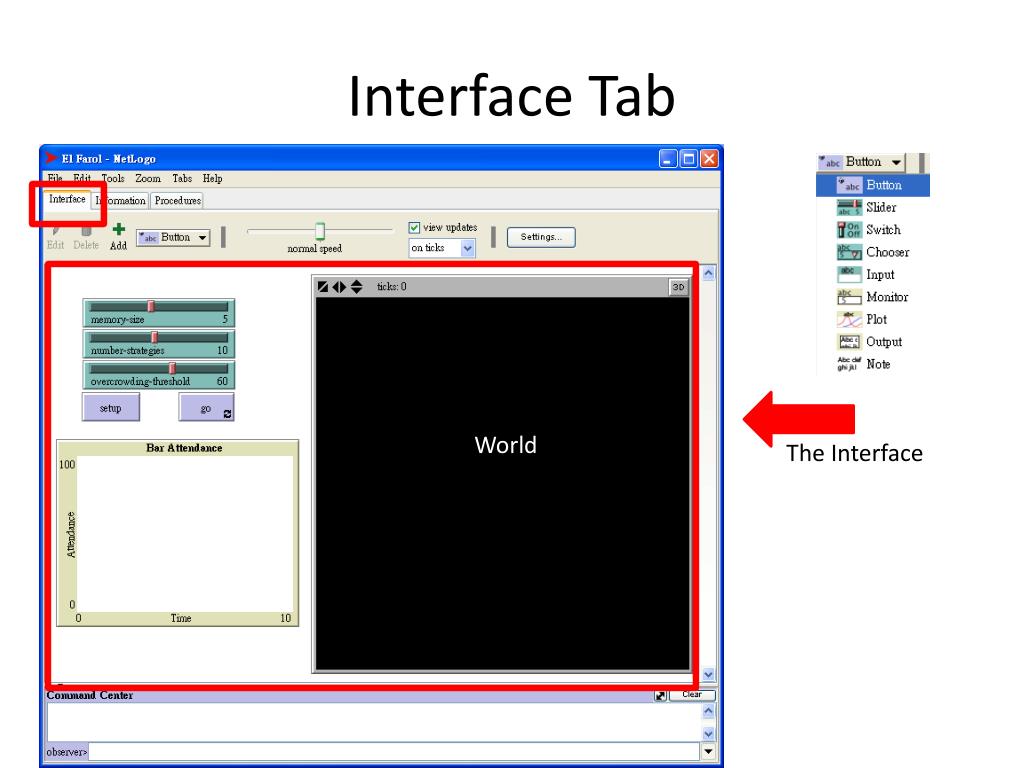
Task: Open the on ticks update mode dropdown
Action: point(441,248)
